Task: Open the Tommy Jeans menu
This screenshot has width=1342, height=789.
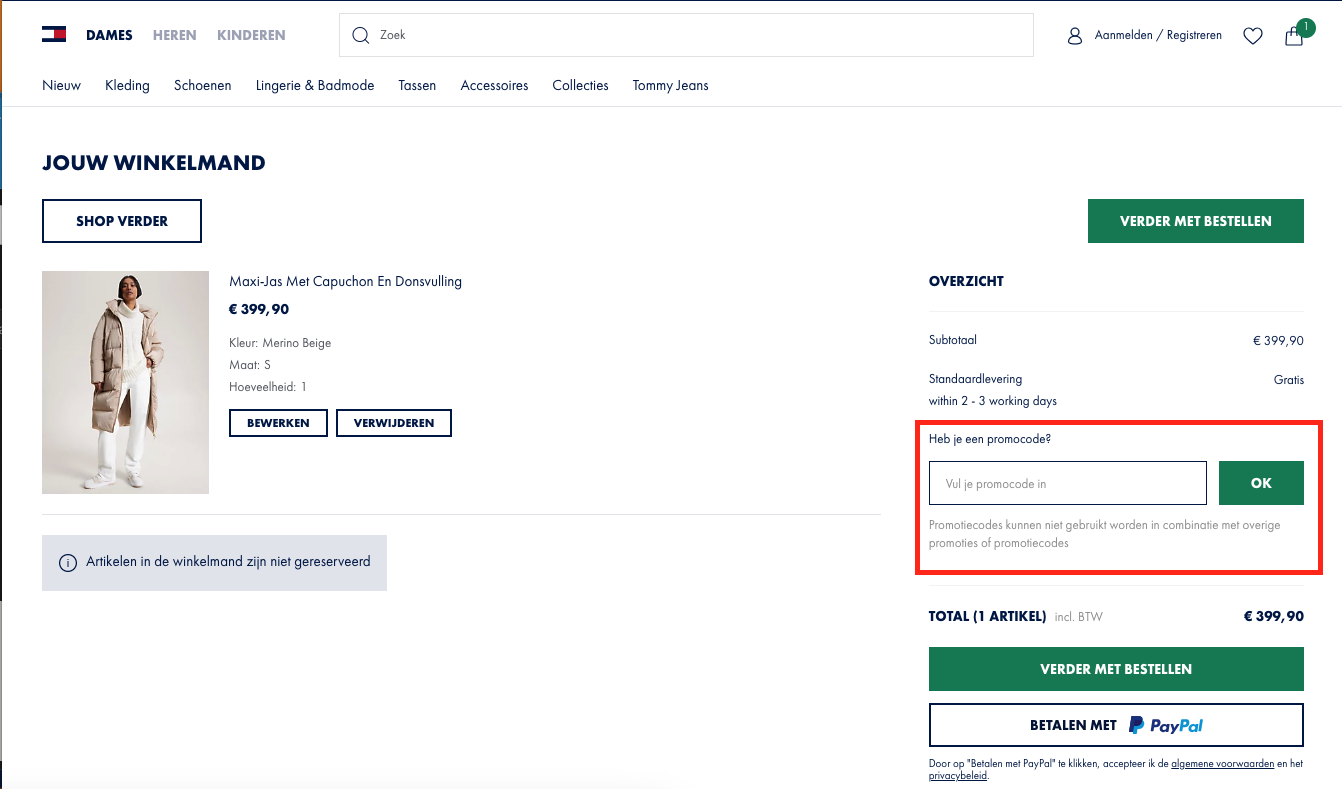Action: click(x=670, y=86)
